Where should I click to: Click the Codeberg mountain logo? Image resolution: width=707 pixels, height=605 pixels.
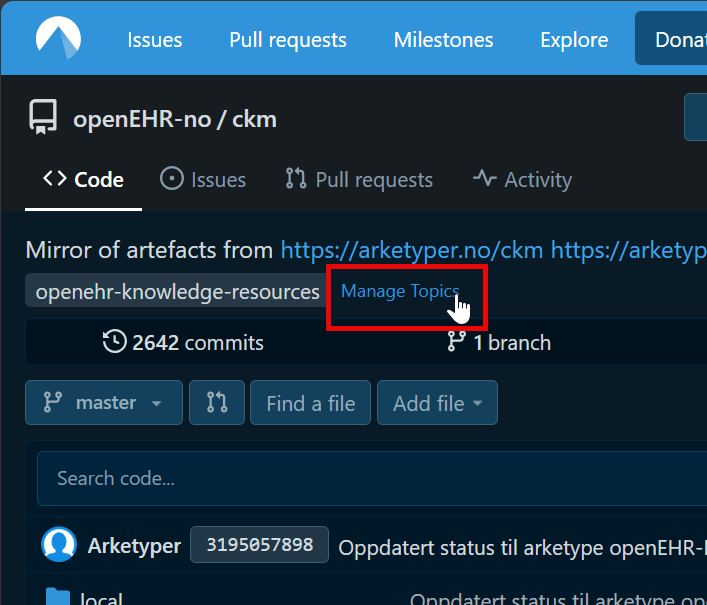(58, 39)
